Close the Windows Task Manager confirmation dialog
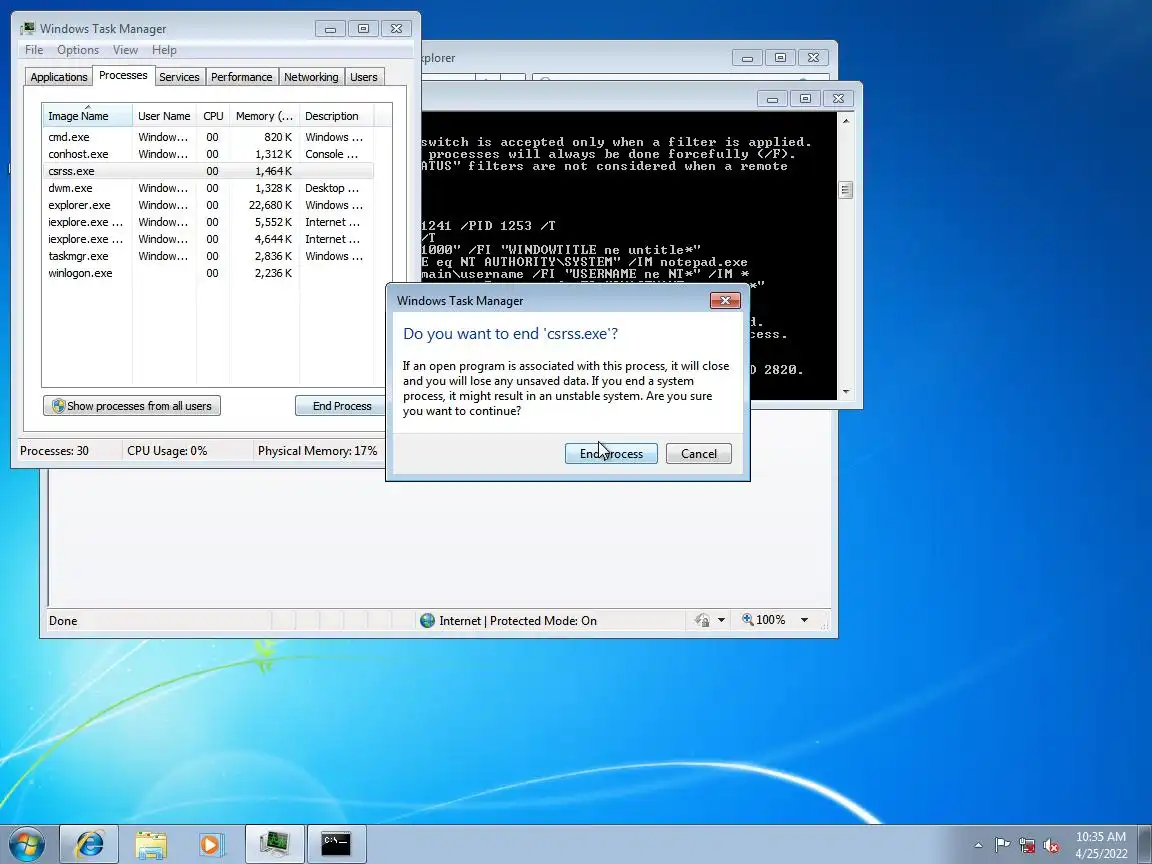The width and height of the screenshot is (1152, 864). 725,300
